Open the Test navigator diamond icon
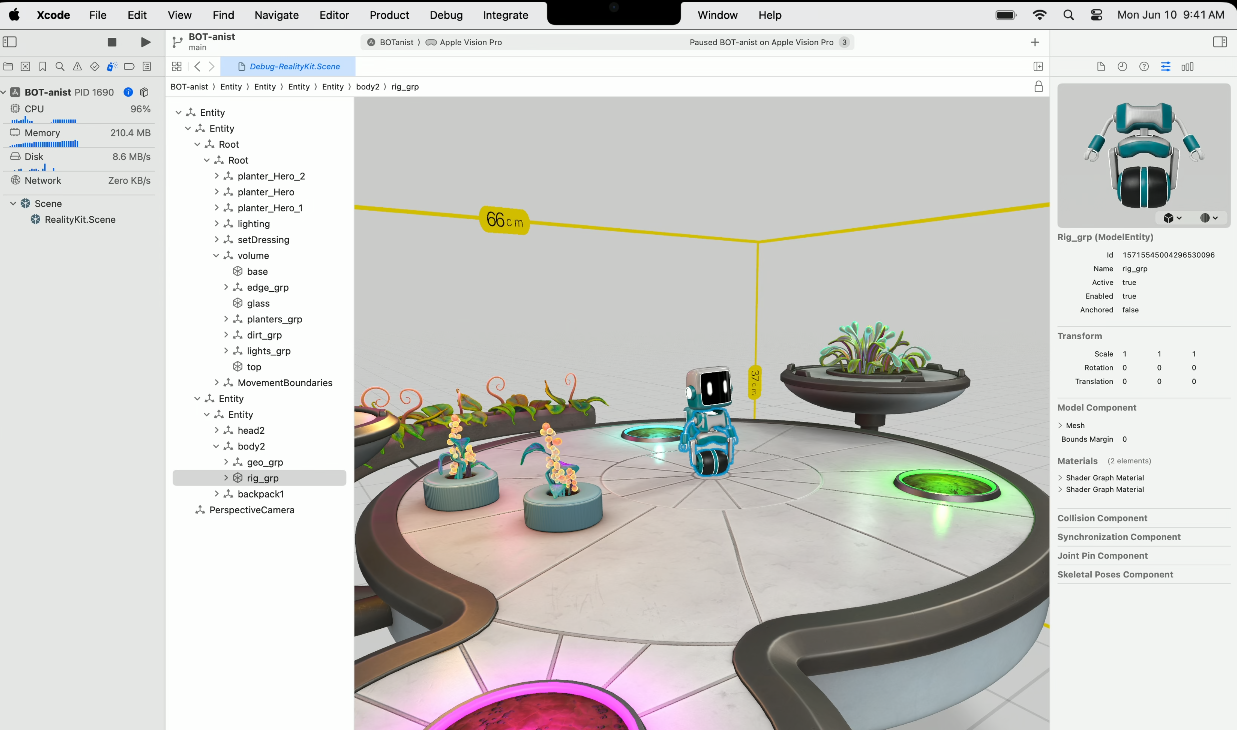Viewport: 1237px width, 730px height. pos(94,67)
